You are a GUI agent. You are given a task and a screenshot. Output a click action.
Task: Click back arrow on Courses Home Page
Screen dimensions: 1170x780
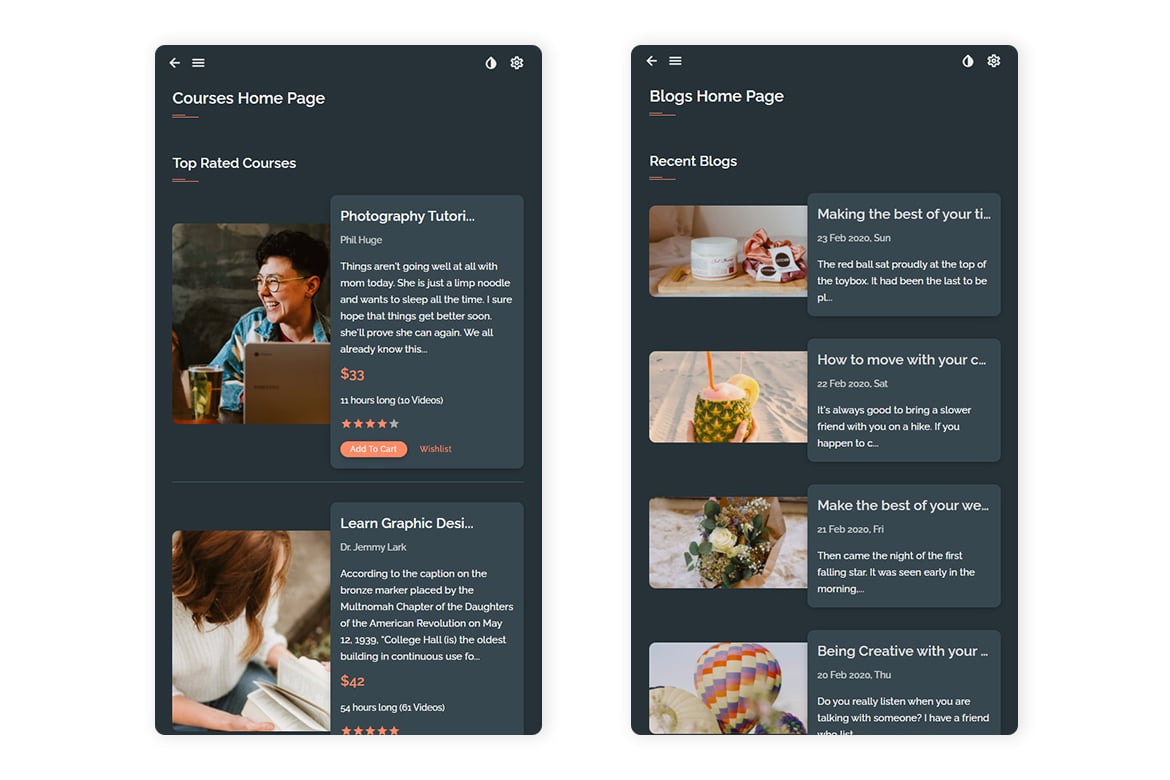175,63
